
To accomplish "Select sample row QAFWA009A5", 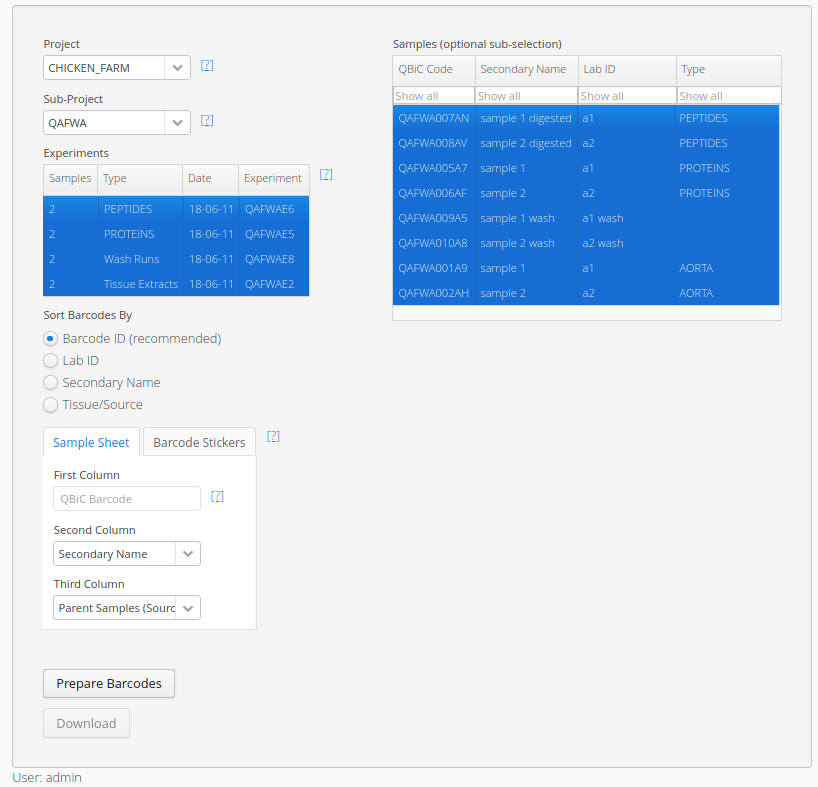I will coord(586,219).
